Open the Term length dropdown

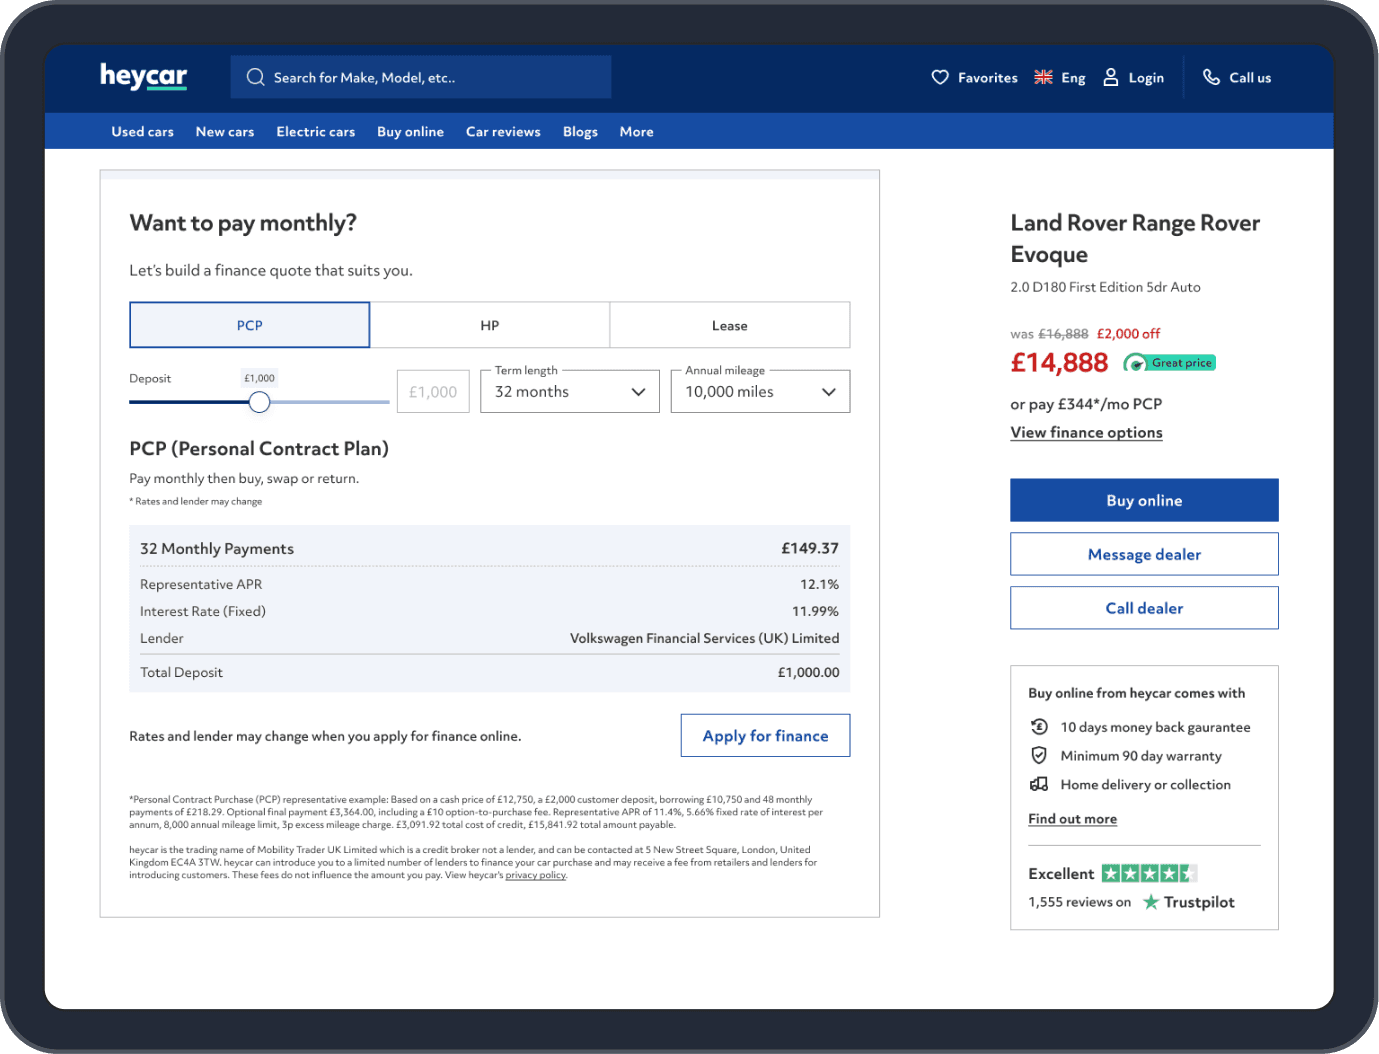(570, 392)
